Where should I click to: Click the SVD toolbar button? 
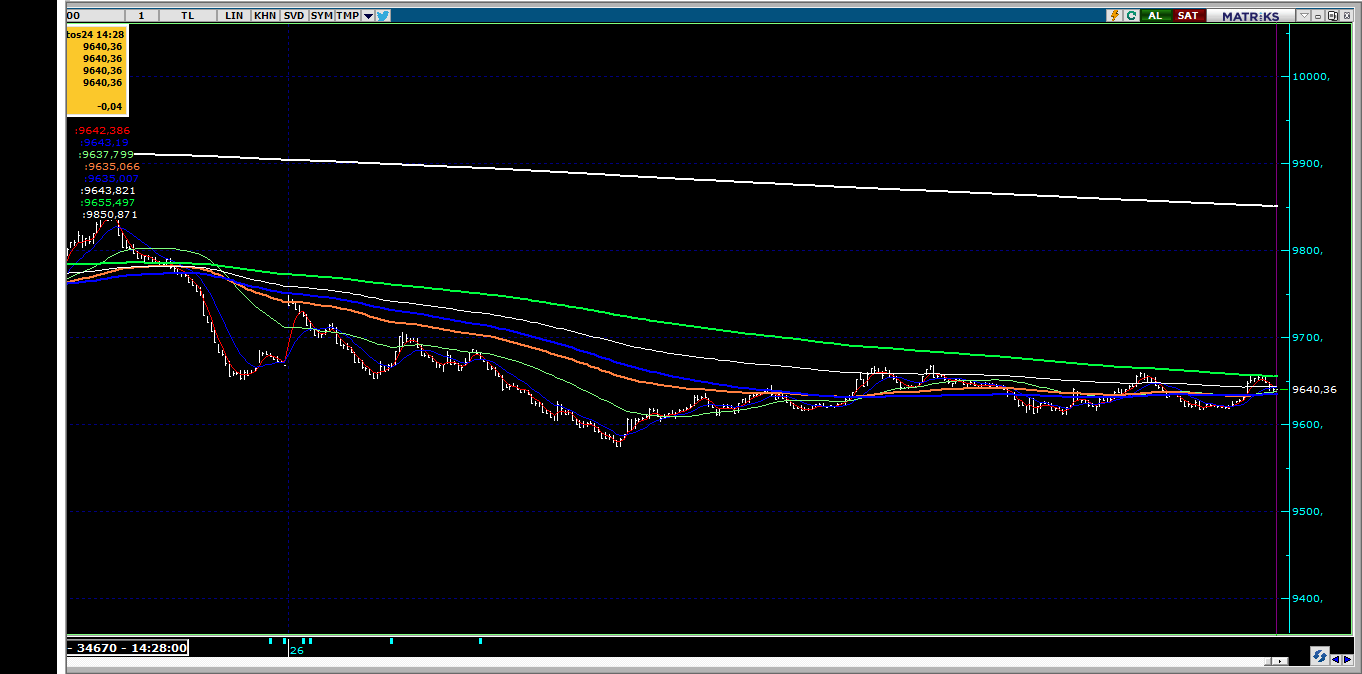(294, 15)
